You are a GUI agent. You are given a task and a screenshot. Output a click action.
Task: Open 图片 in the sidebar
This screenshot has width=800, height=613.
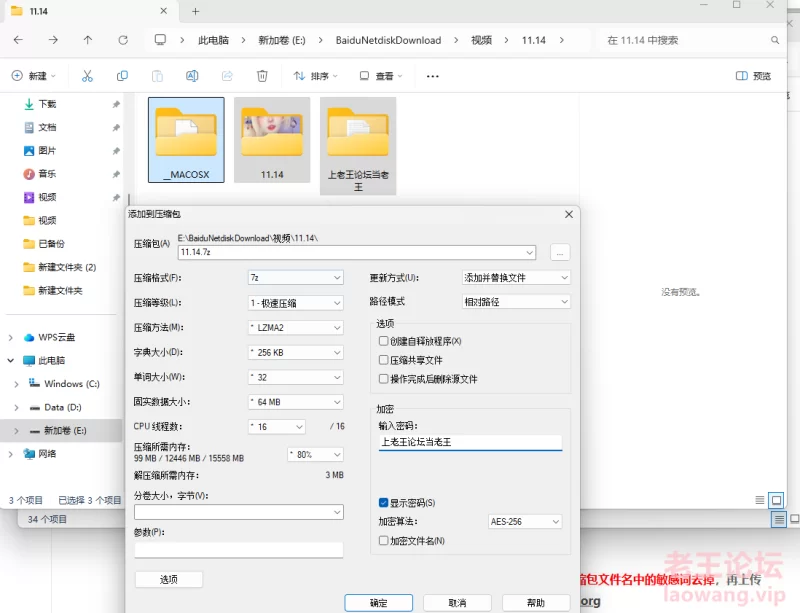[x=47, y=151]
